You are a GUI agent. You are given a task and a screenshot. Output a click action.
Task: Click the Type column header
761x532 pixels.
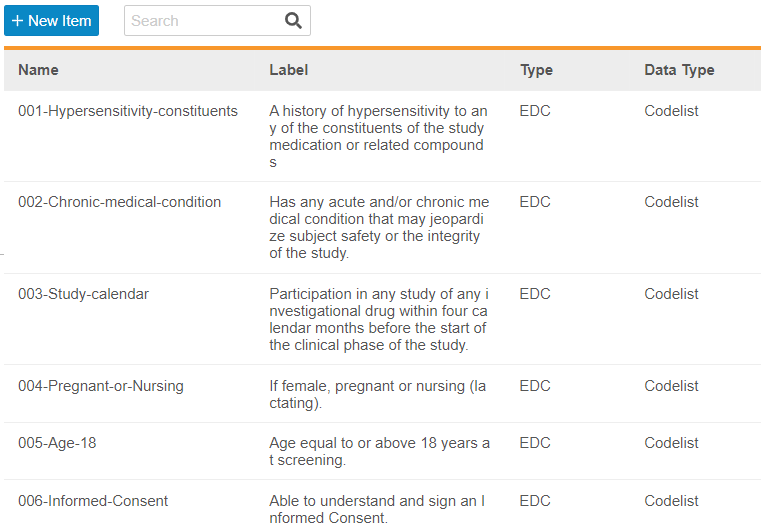536,70
